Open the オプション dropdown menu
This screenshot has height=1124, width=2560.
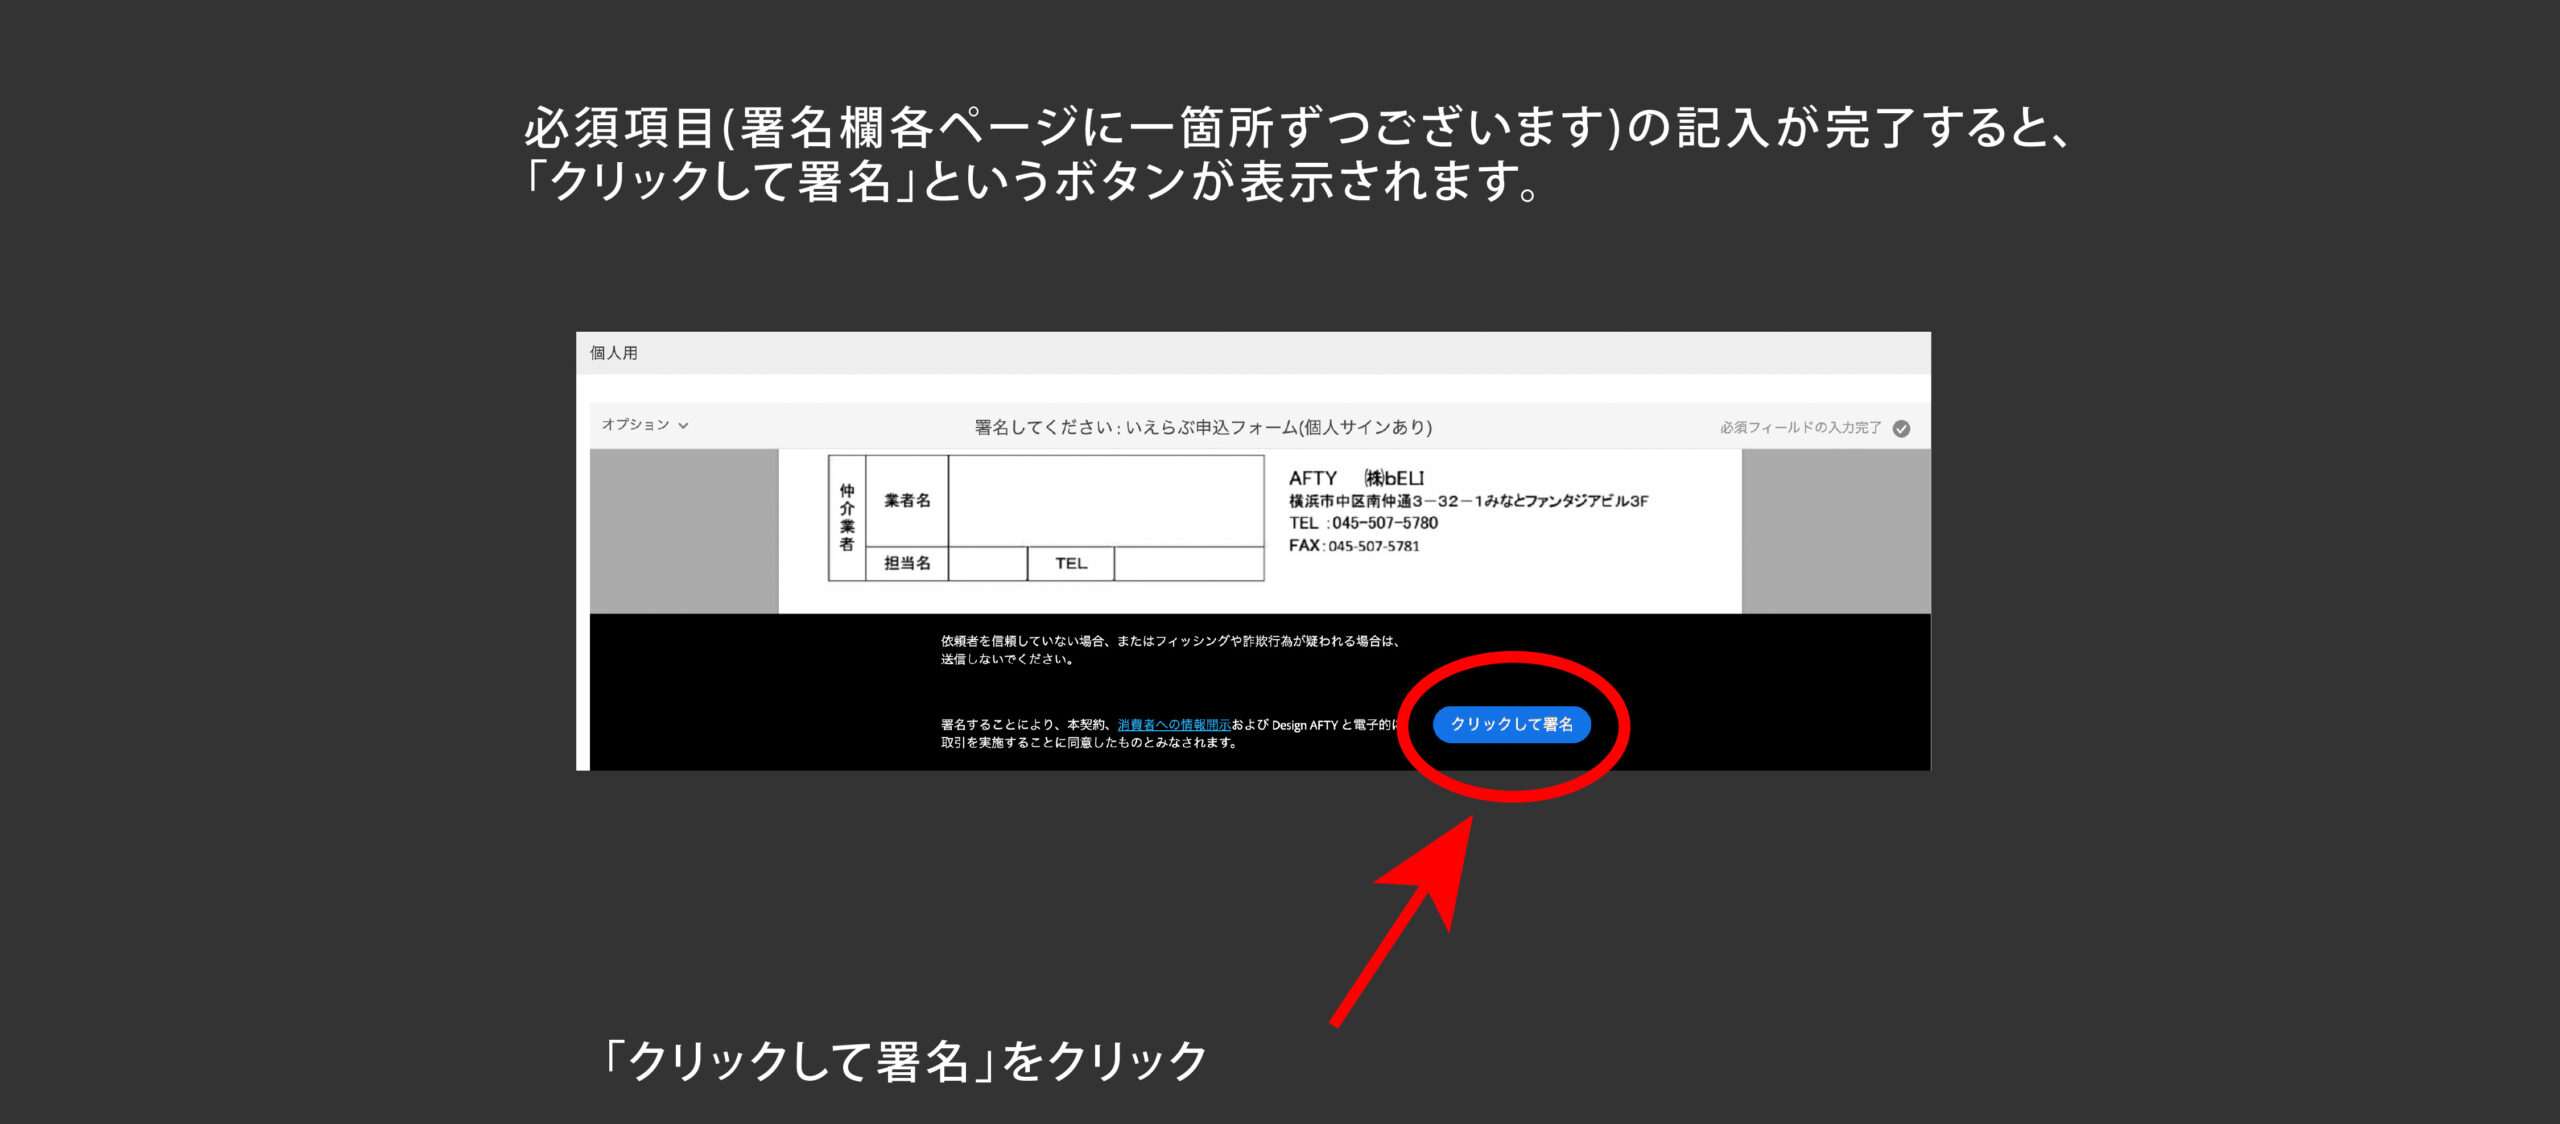pos(636,425)
